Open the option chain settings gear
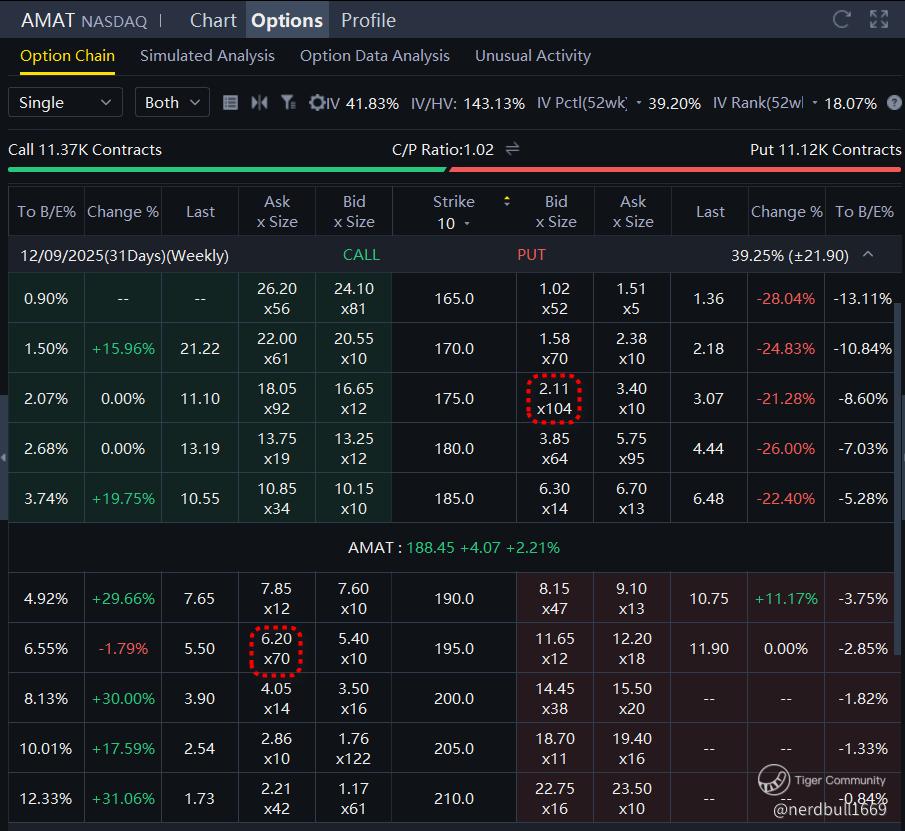This screenshot has height=831, width=905. tap(317, 102)
